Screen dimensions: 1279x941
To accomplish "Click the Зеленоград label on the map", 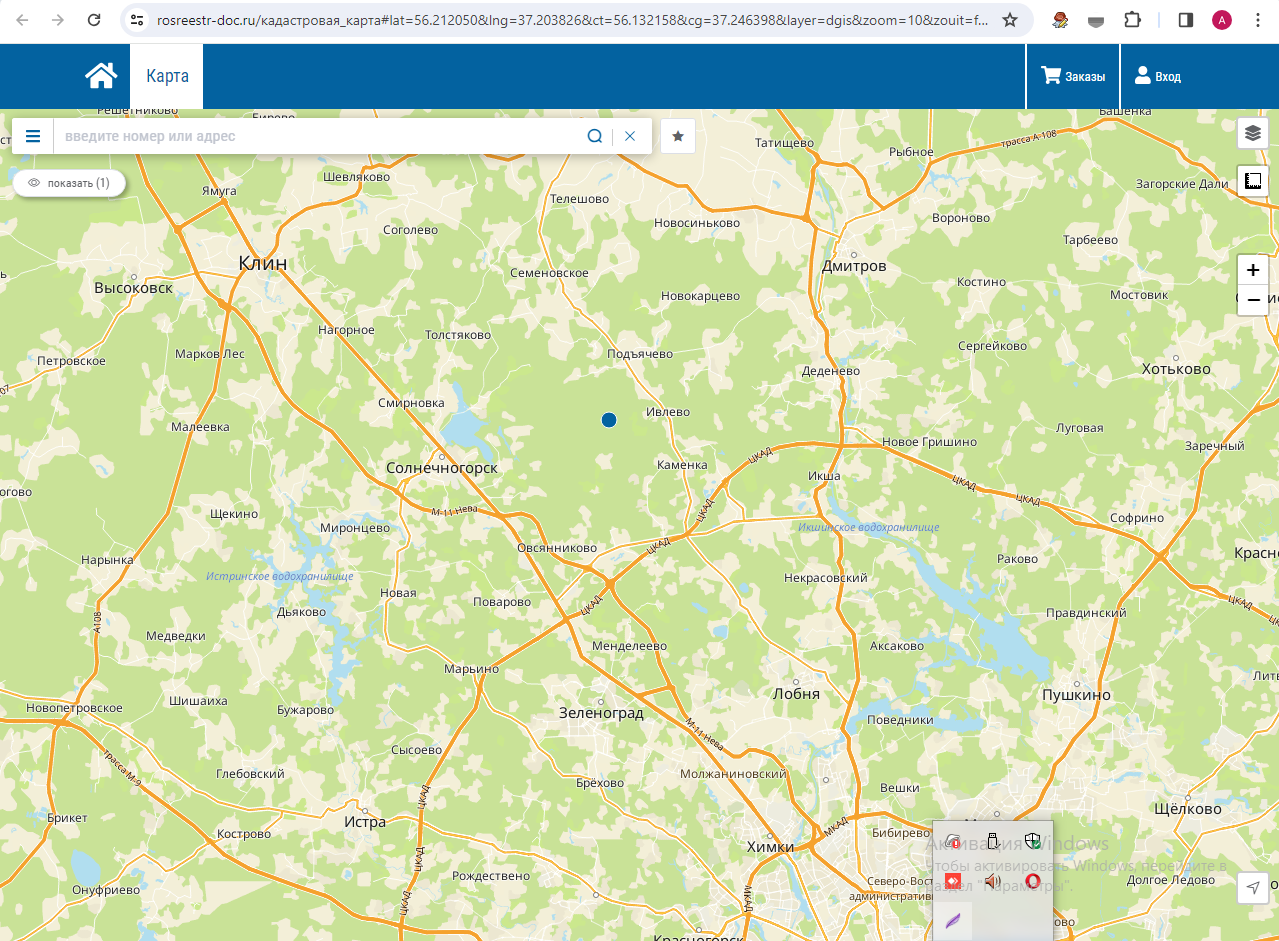I will point(601,713).
